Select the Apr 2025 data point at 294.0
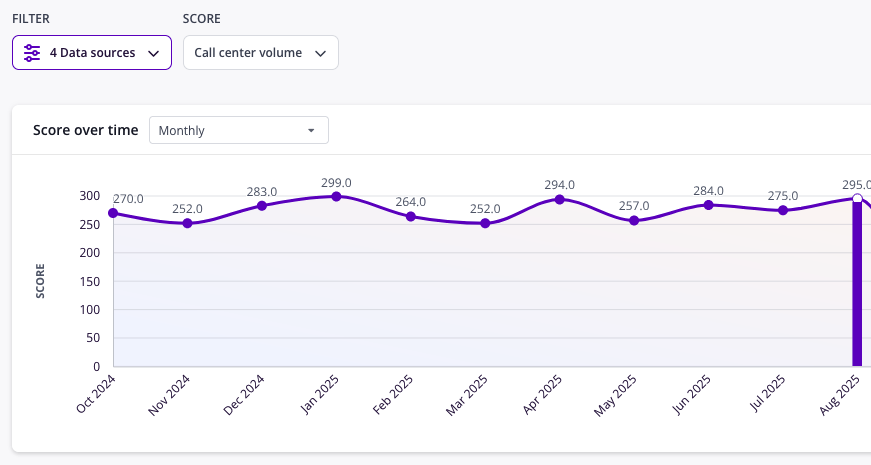Image resolution: width=871 pixels, height=465 pixels. (560, 199)
